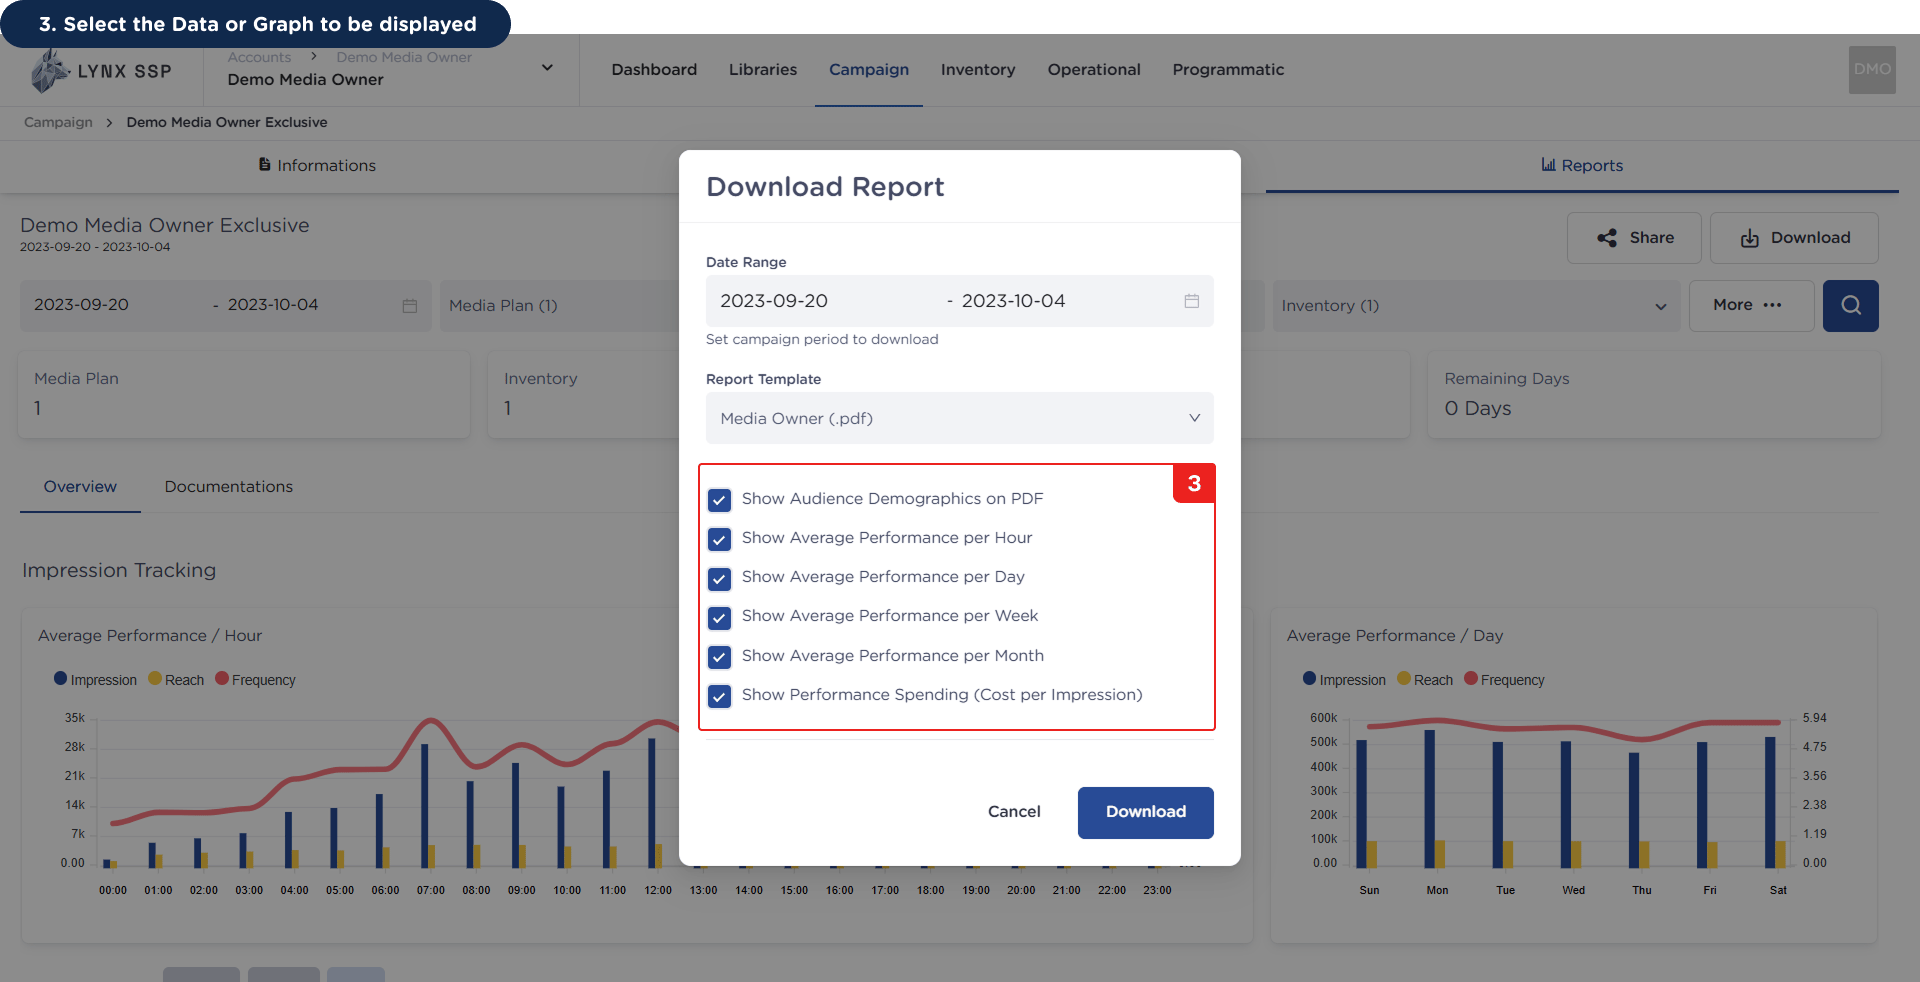Viewport: 1920px width, 982px height.
Task: Cancel the Download Report dialog
Action: point(1014,812)
